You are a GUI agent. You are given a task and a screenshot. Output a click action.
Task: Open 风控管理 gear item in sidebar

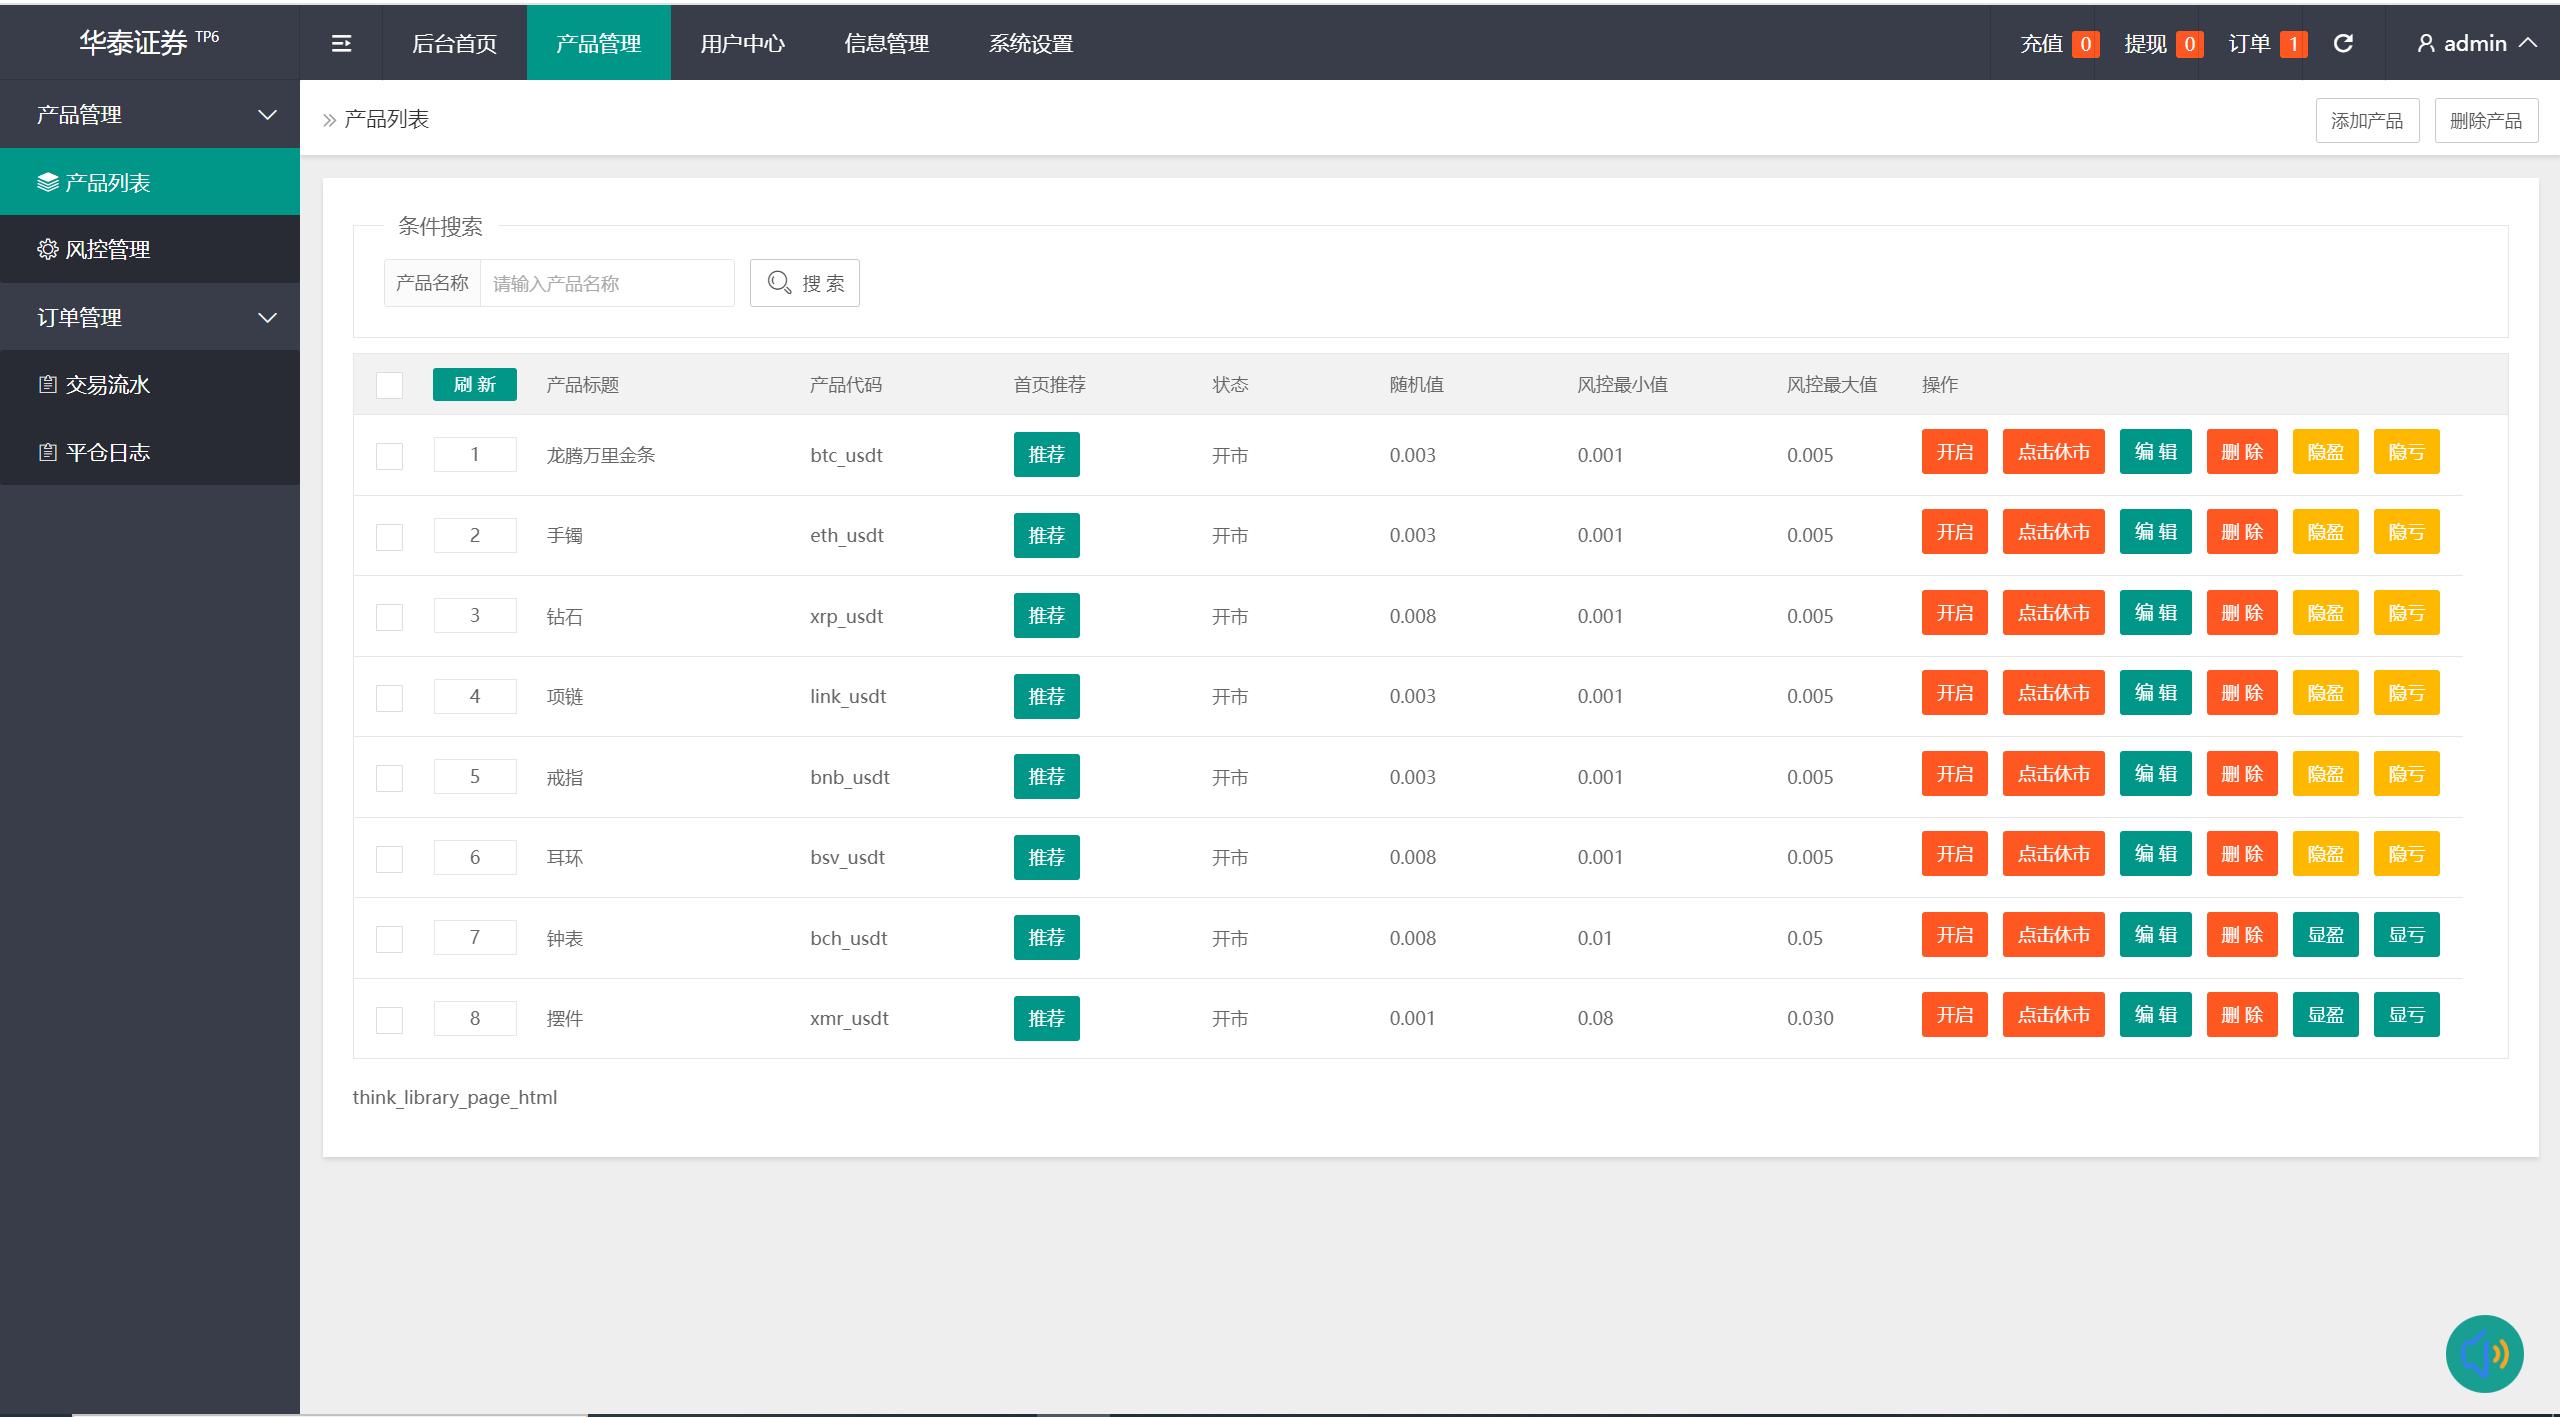point(150,249)
